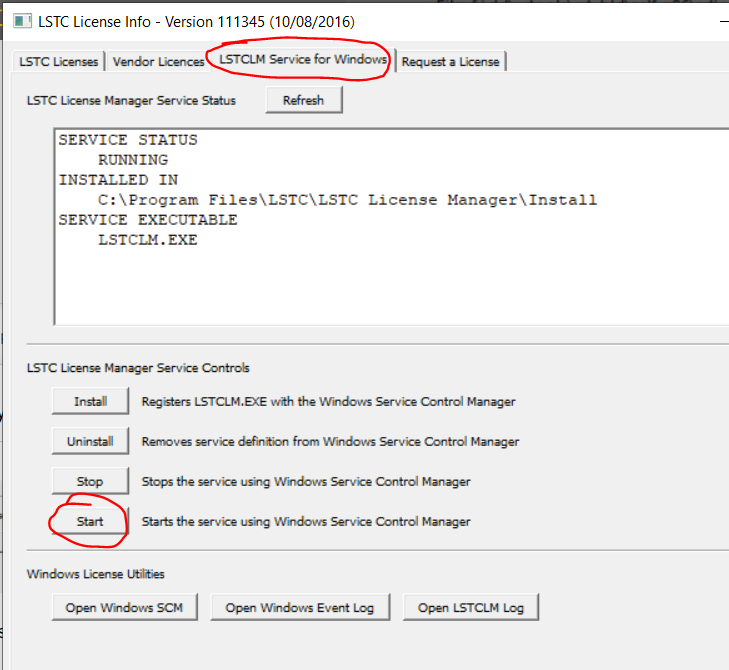The height and width of the screenshot is (670, 729).
Task: Open Windows Event Log
Action: pos(300,607)
